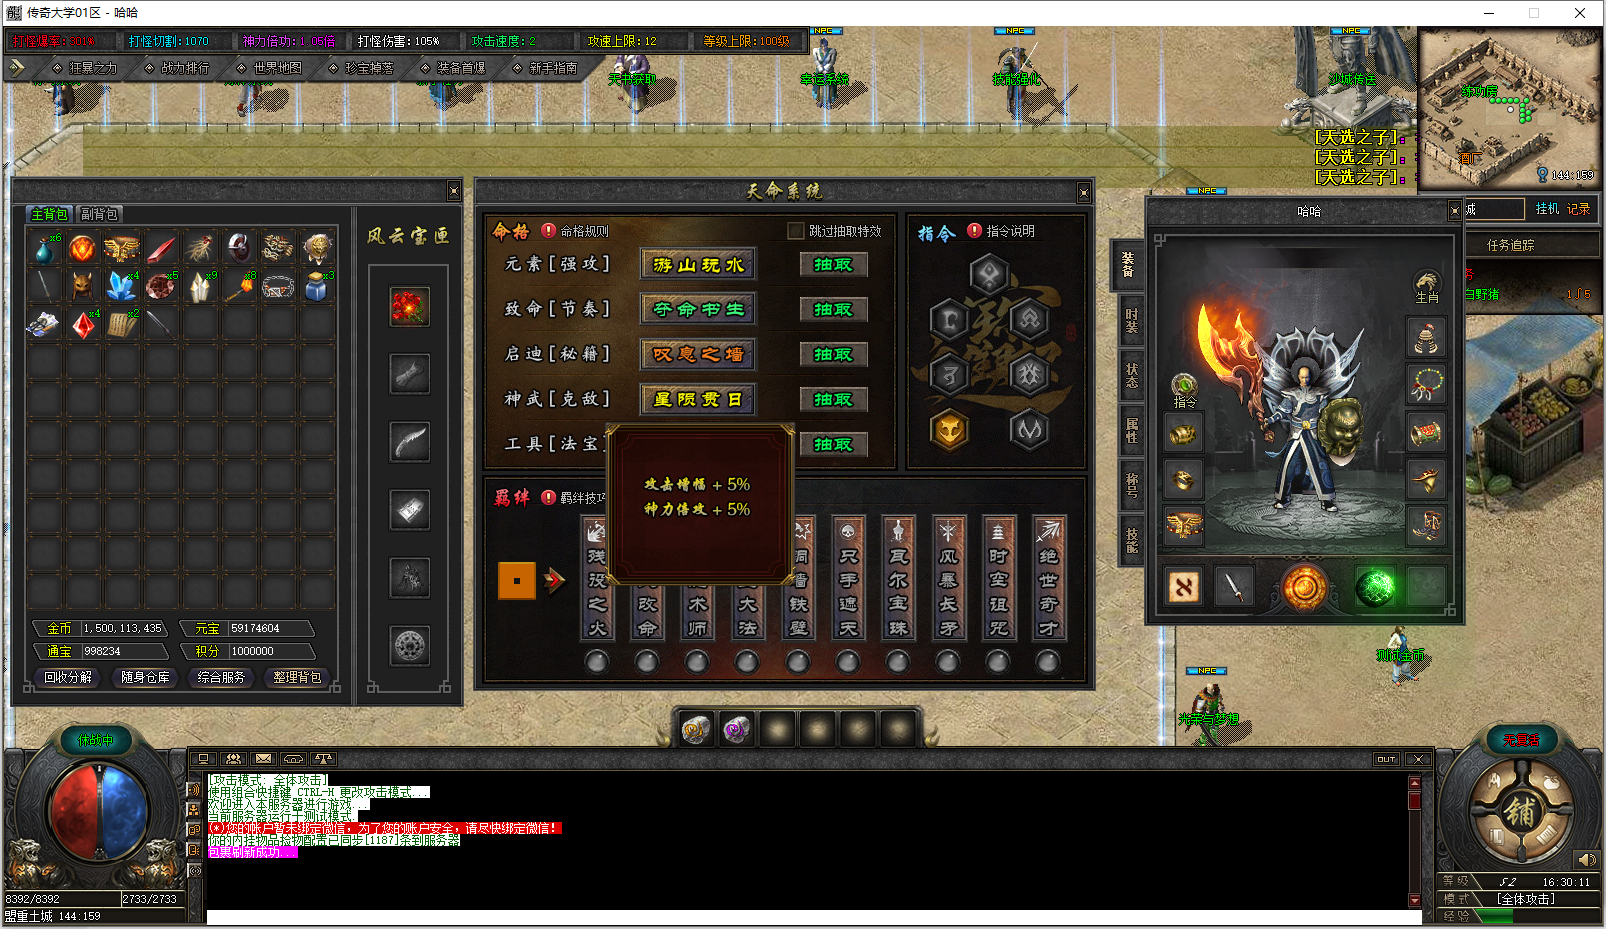Select the red gem in the inventory
1606x929 pixels.
point(82,325)
